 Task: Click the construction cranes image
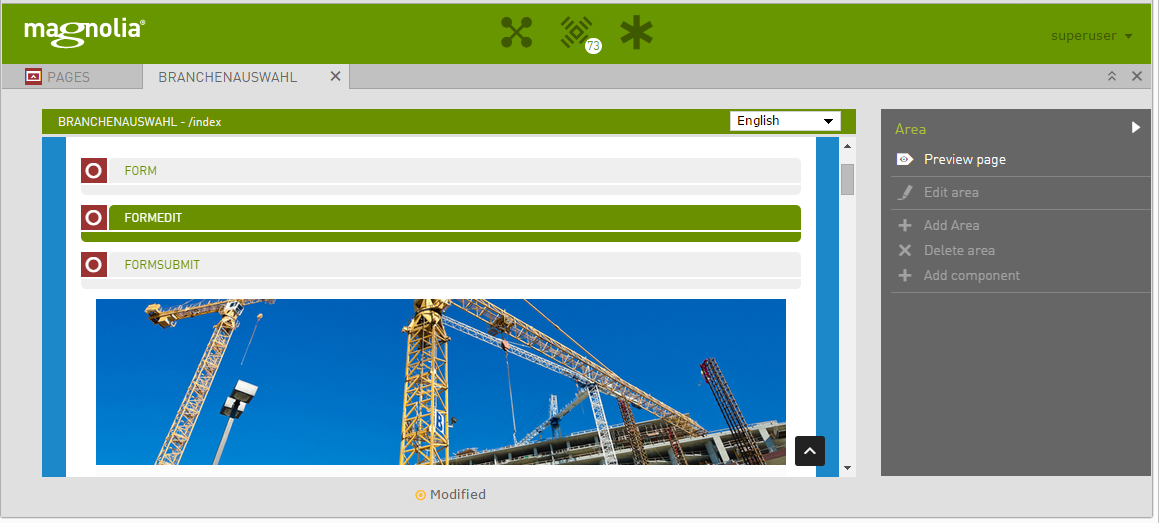click(x=441, y=382)
